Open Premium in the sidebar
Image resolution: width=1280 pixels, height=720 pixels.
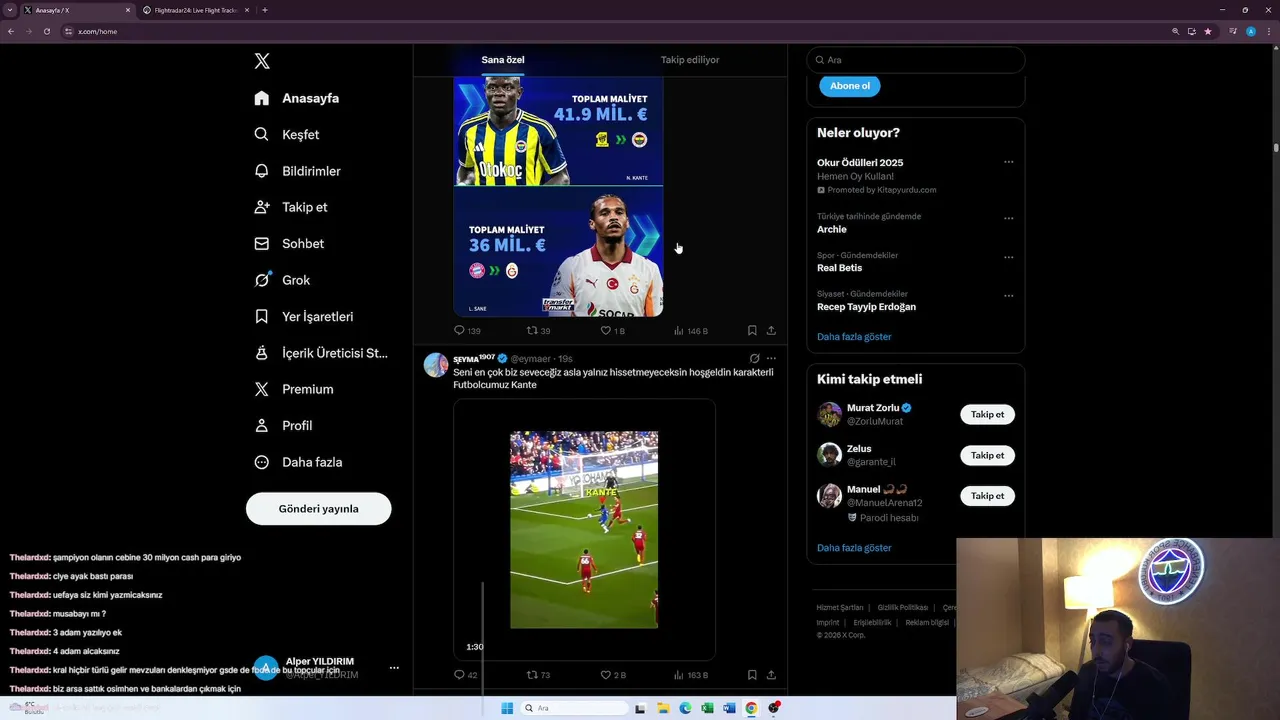pyautogui.click(x=294, y=389)
